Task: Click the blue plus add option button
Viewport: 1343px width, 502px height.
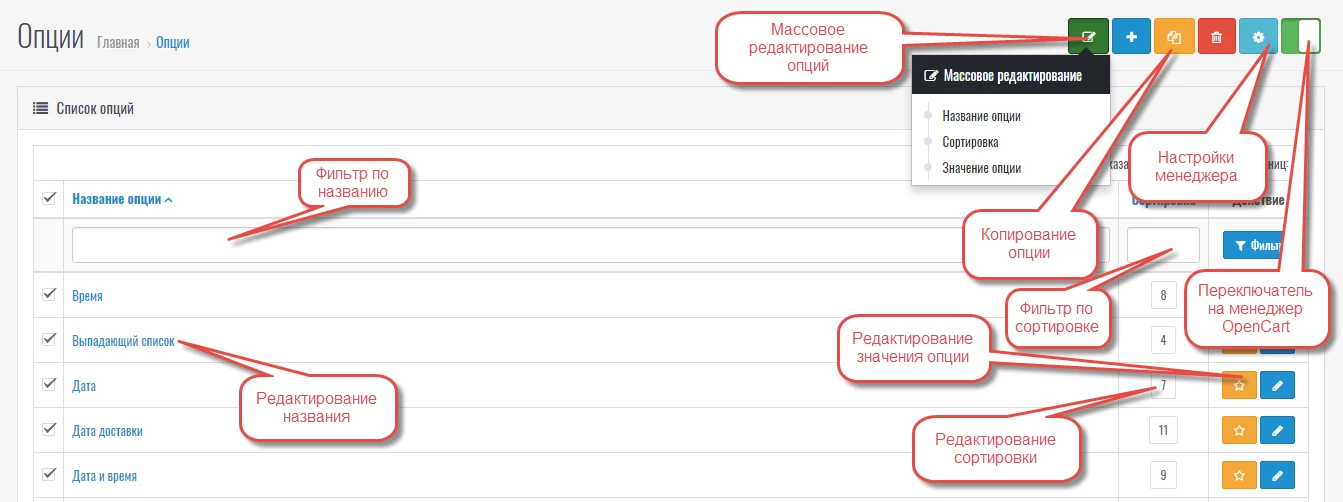Action: (x=1131, y=37)
